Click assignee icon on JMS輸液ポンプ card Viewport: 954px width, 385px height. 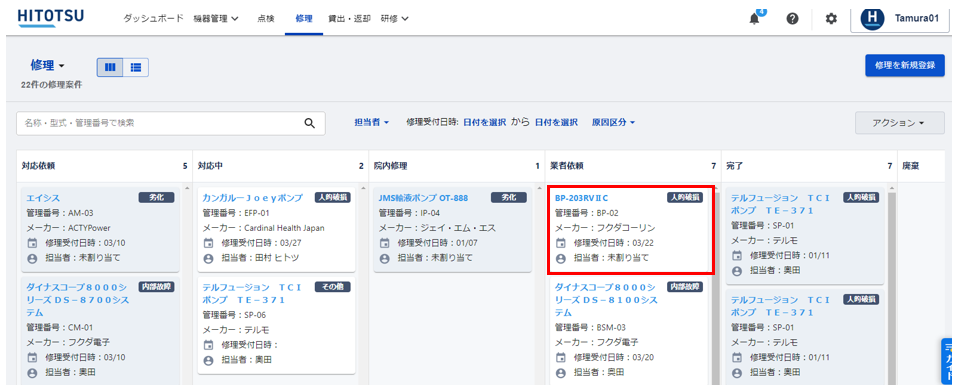[x=384, y=258]
